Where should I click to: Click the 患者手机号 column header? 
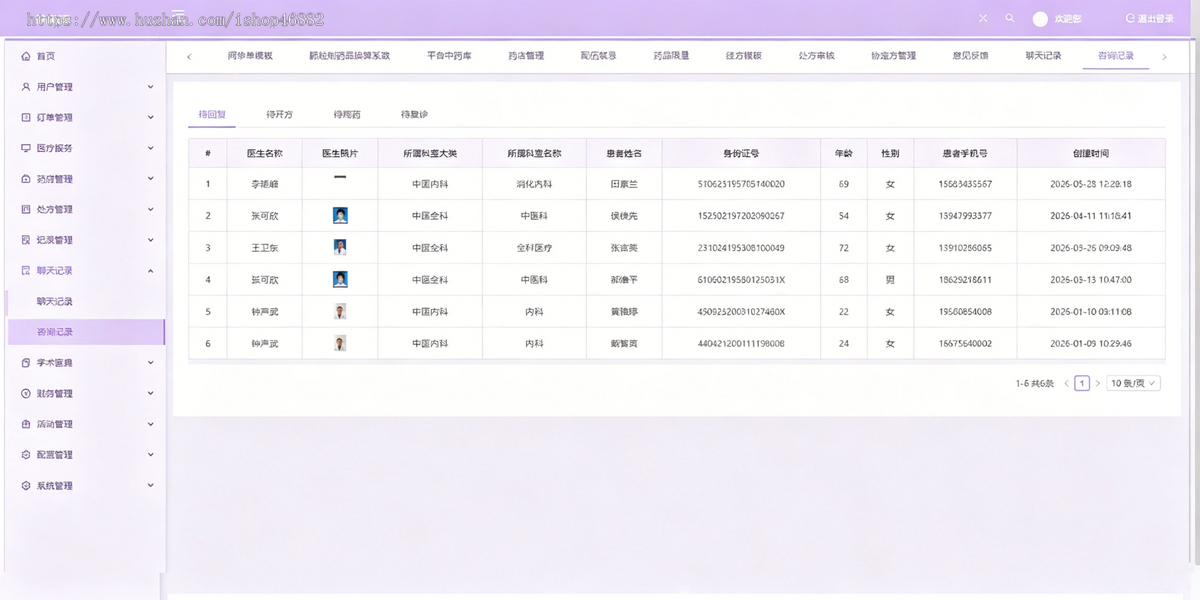[x=965, y=153]
